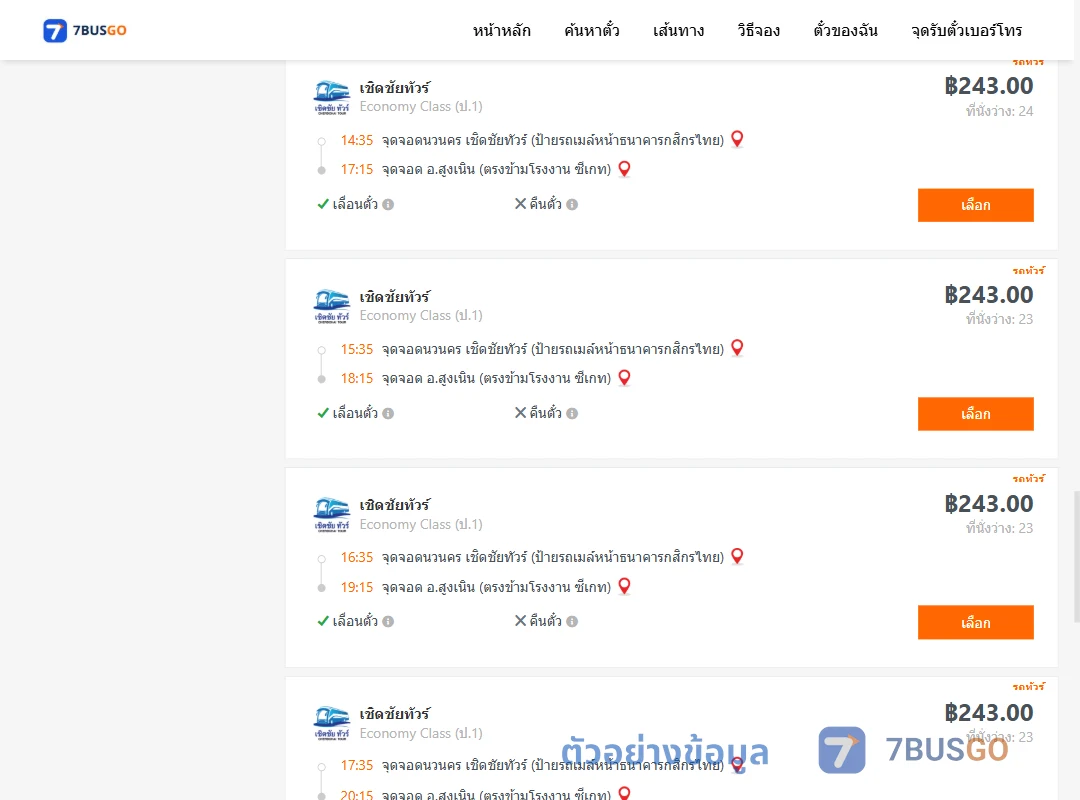Click เชิดชัยทัวร์ bus logo on 16:35 trip
The width and height of the screenshot is (1080, 800).
(x=331, y=515)
